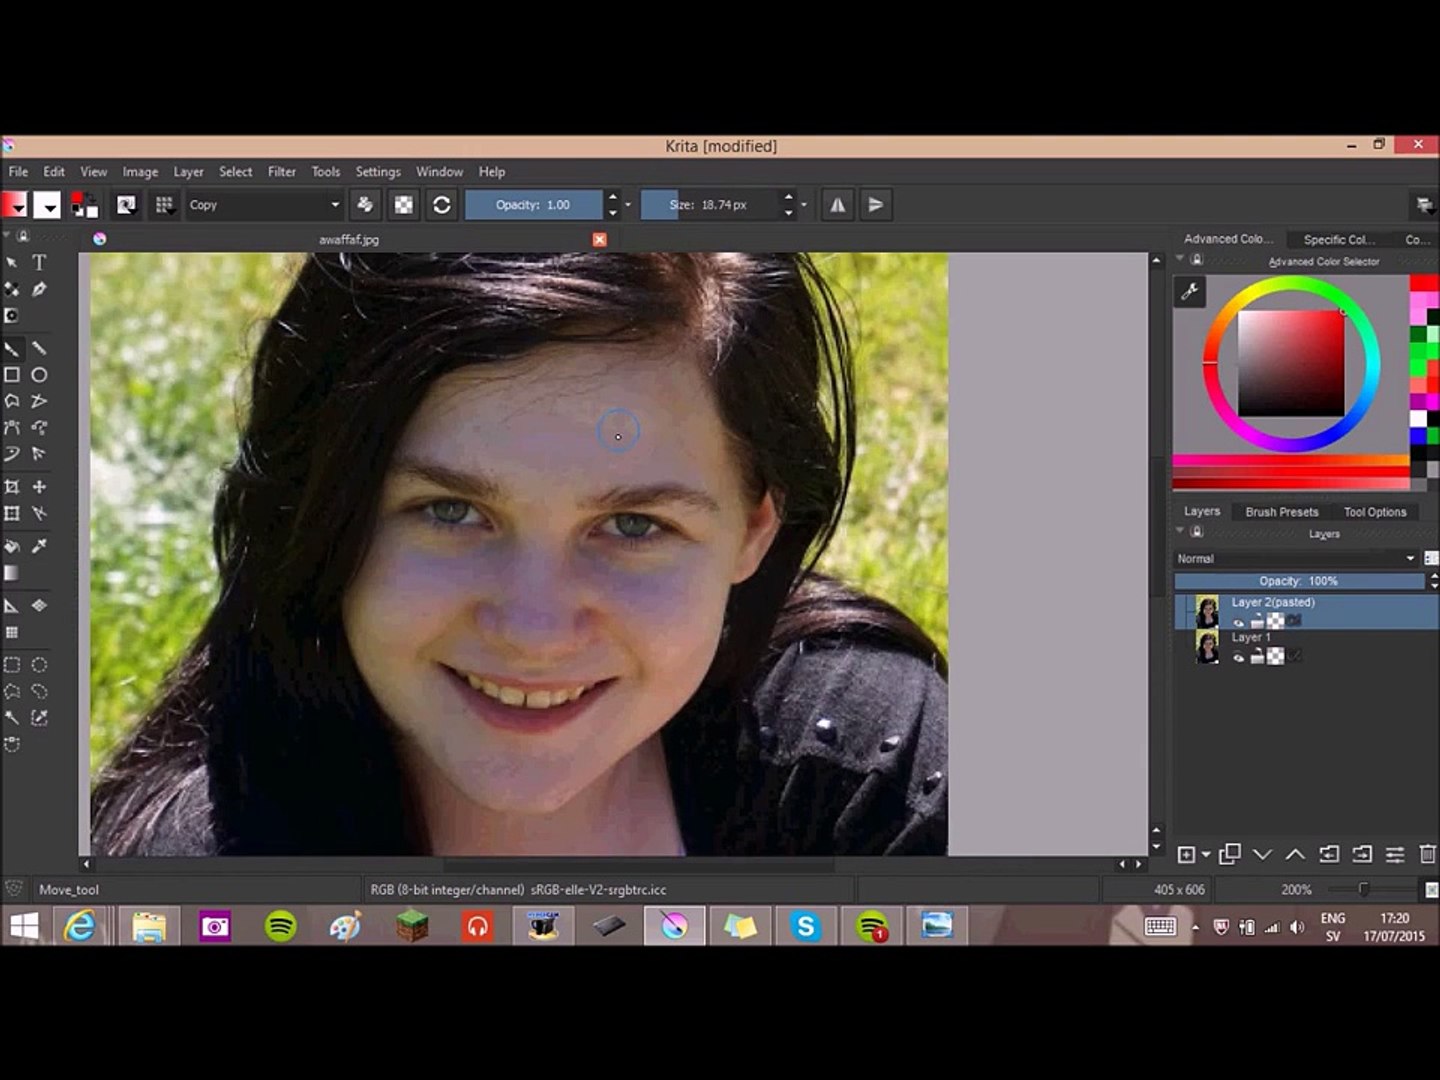Toggle Preserve Alpha checkerboard button in toolbar
Screen dimensions: 1440x1080
pos(403,205)
